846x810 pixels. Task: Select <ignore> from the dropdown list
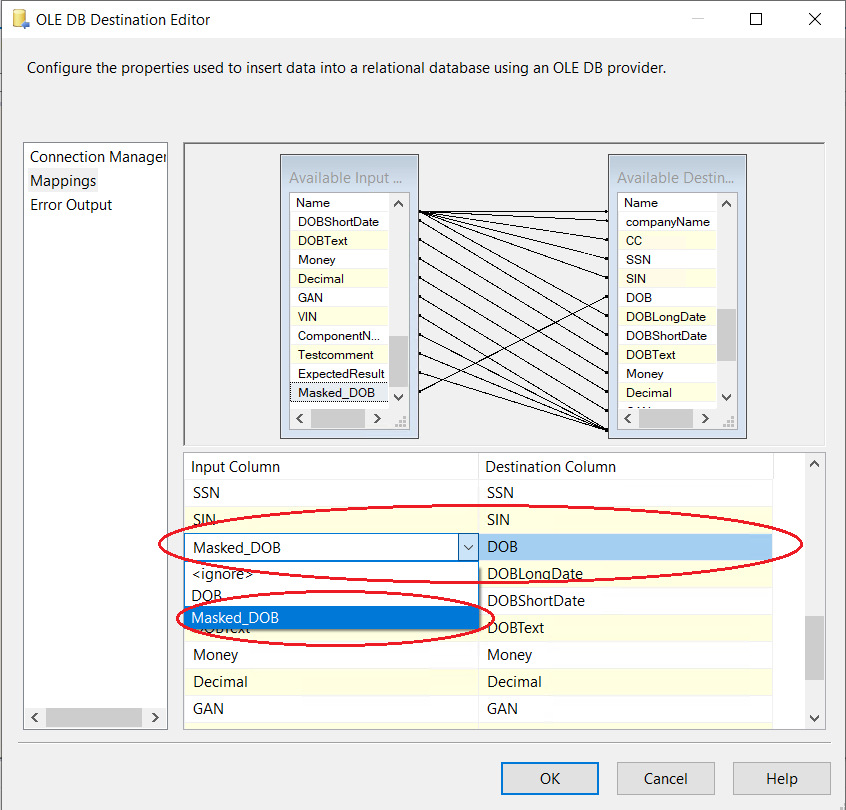(222, 574)
